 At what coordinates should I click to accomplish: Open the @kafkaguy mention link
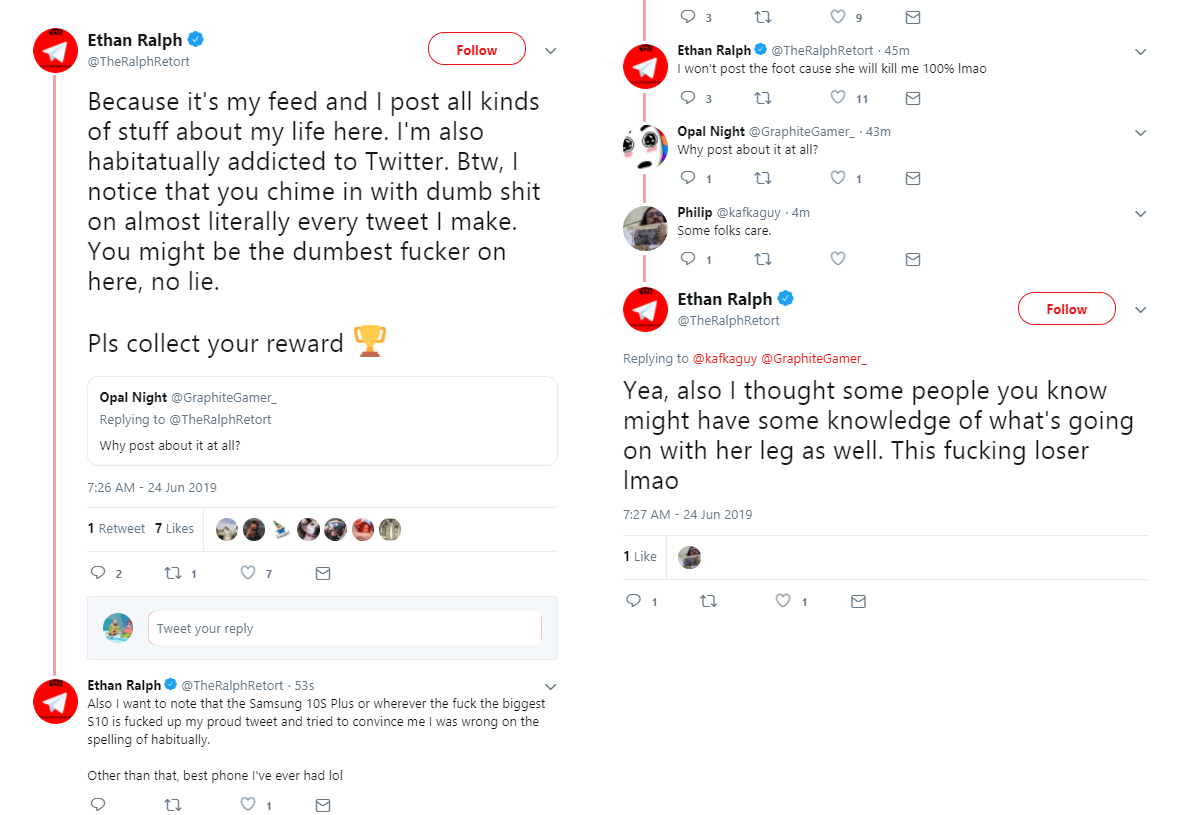click(724, 359)
